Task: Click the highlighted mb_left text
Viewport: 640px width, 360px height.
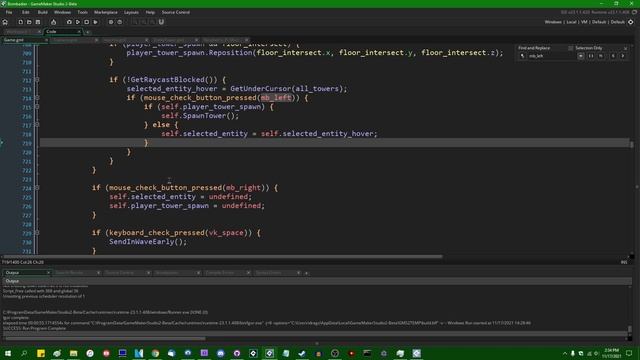Action: coord(276,98)
